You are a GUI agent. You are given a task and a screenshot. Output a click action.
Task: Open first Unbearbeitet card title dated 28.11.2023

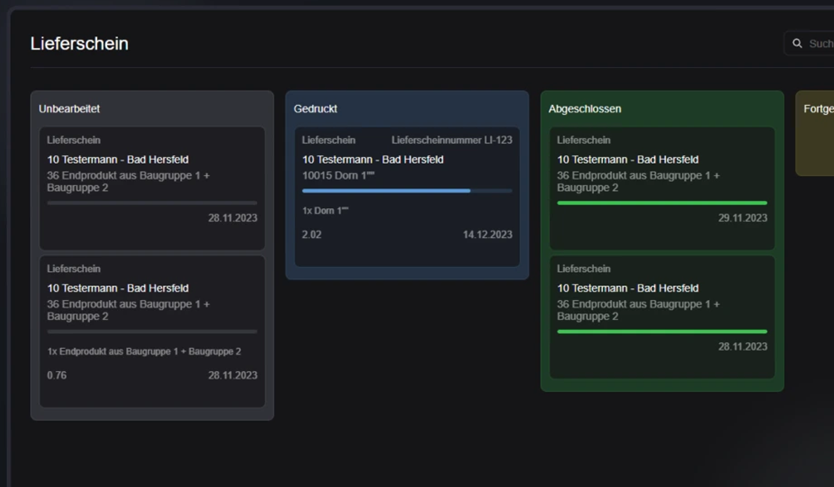117,159
